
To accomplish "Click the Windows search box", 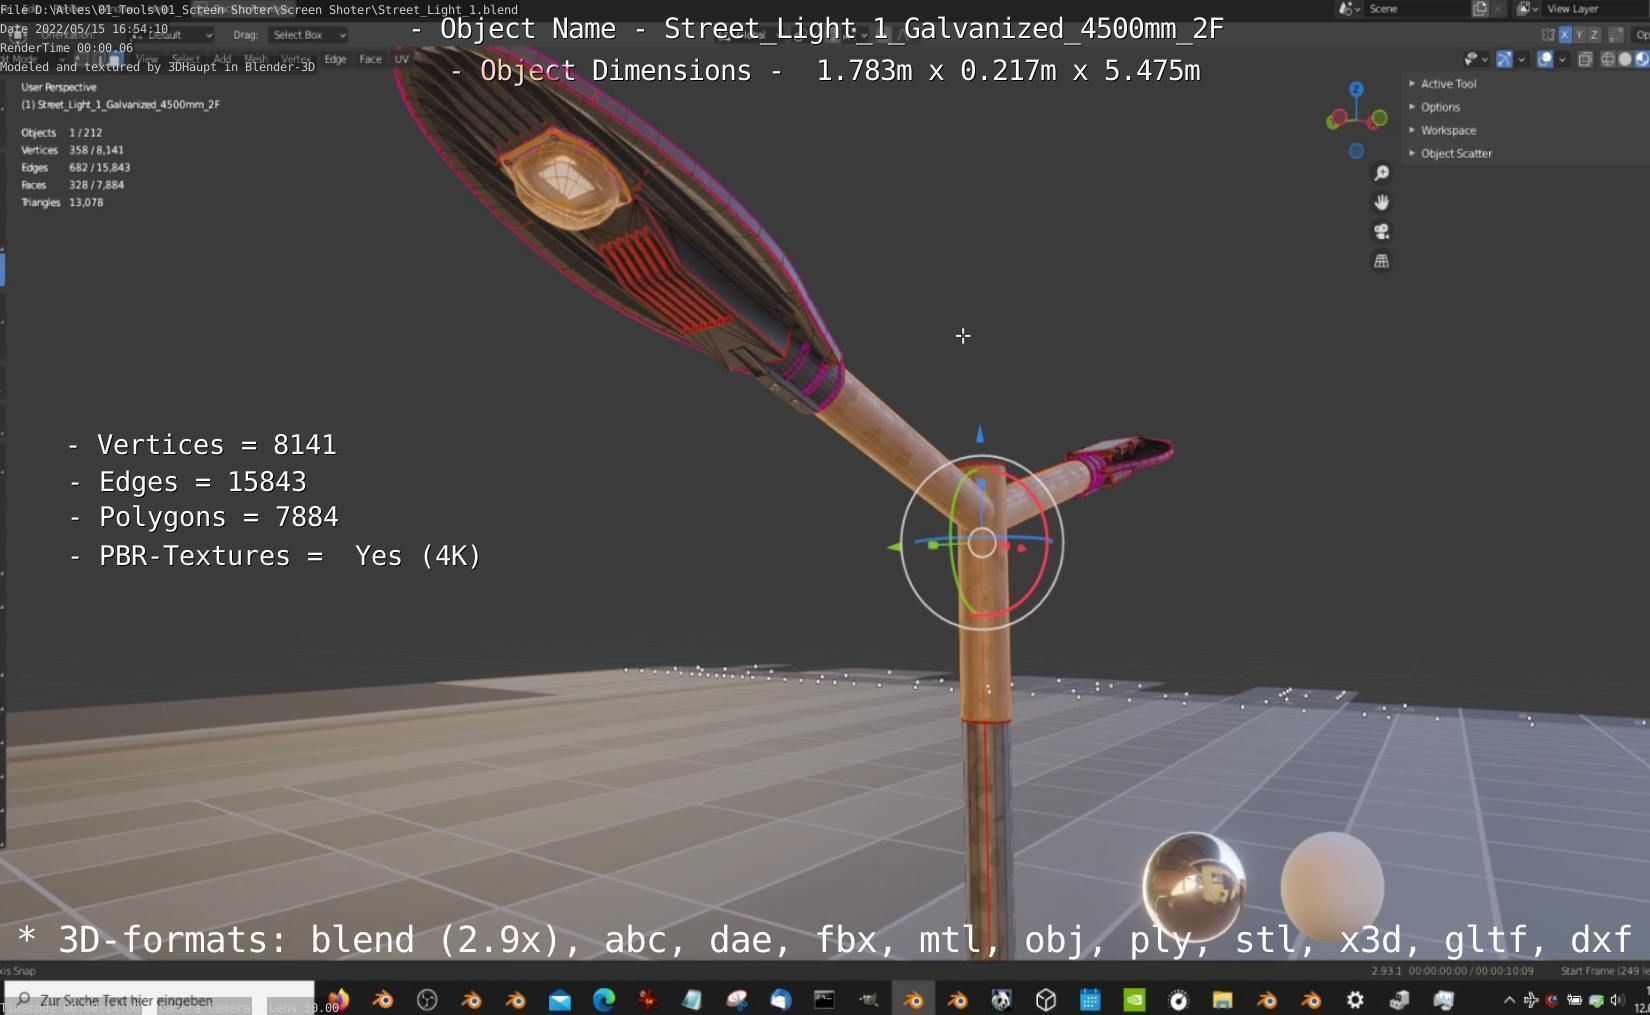I will point(160,999).
